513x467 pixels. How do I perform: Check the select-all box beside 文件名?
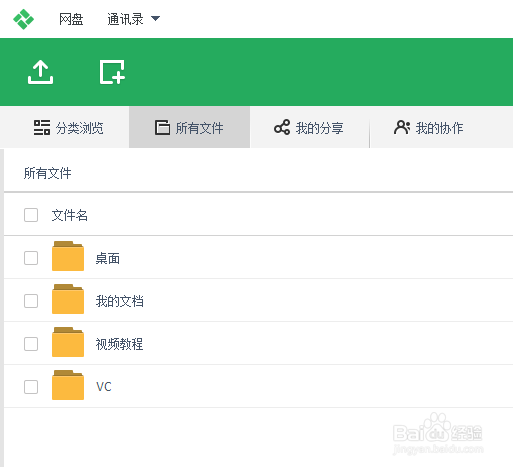point(31,215)
